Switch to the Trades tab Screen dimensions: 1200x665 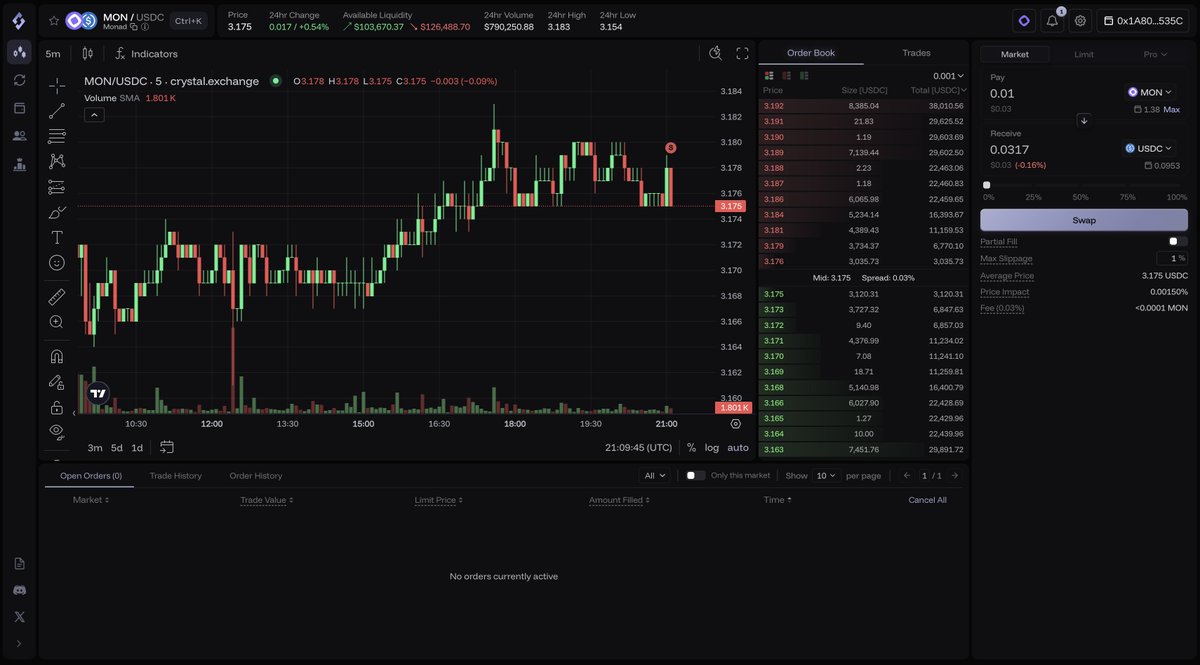(x=916, y=53)
